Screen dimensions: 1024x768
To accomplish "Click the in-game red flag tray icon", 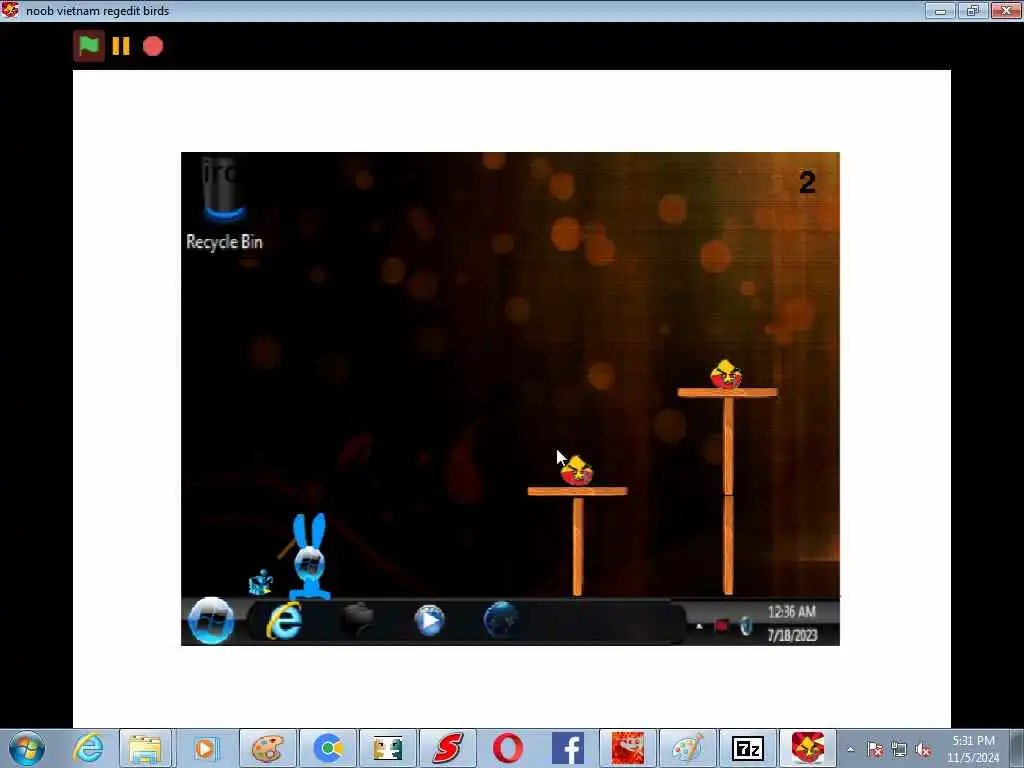I will [x=721, y=626].
